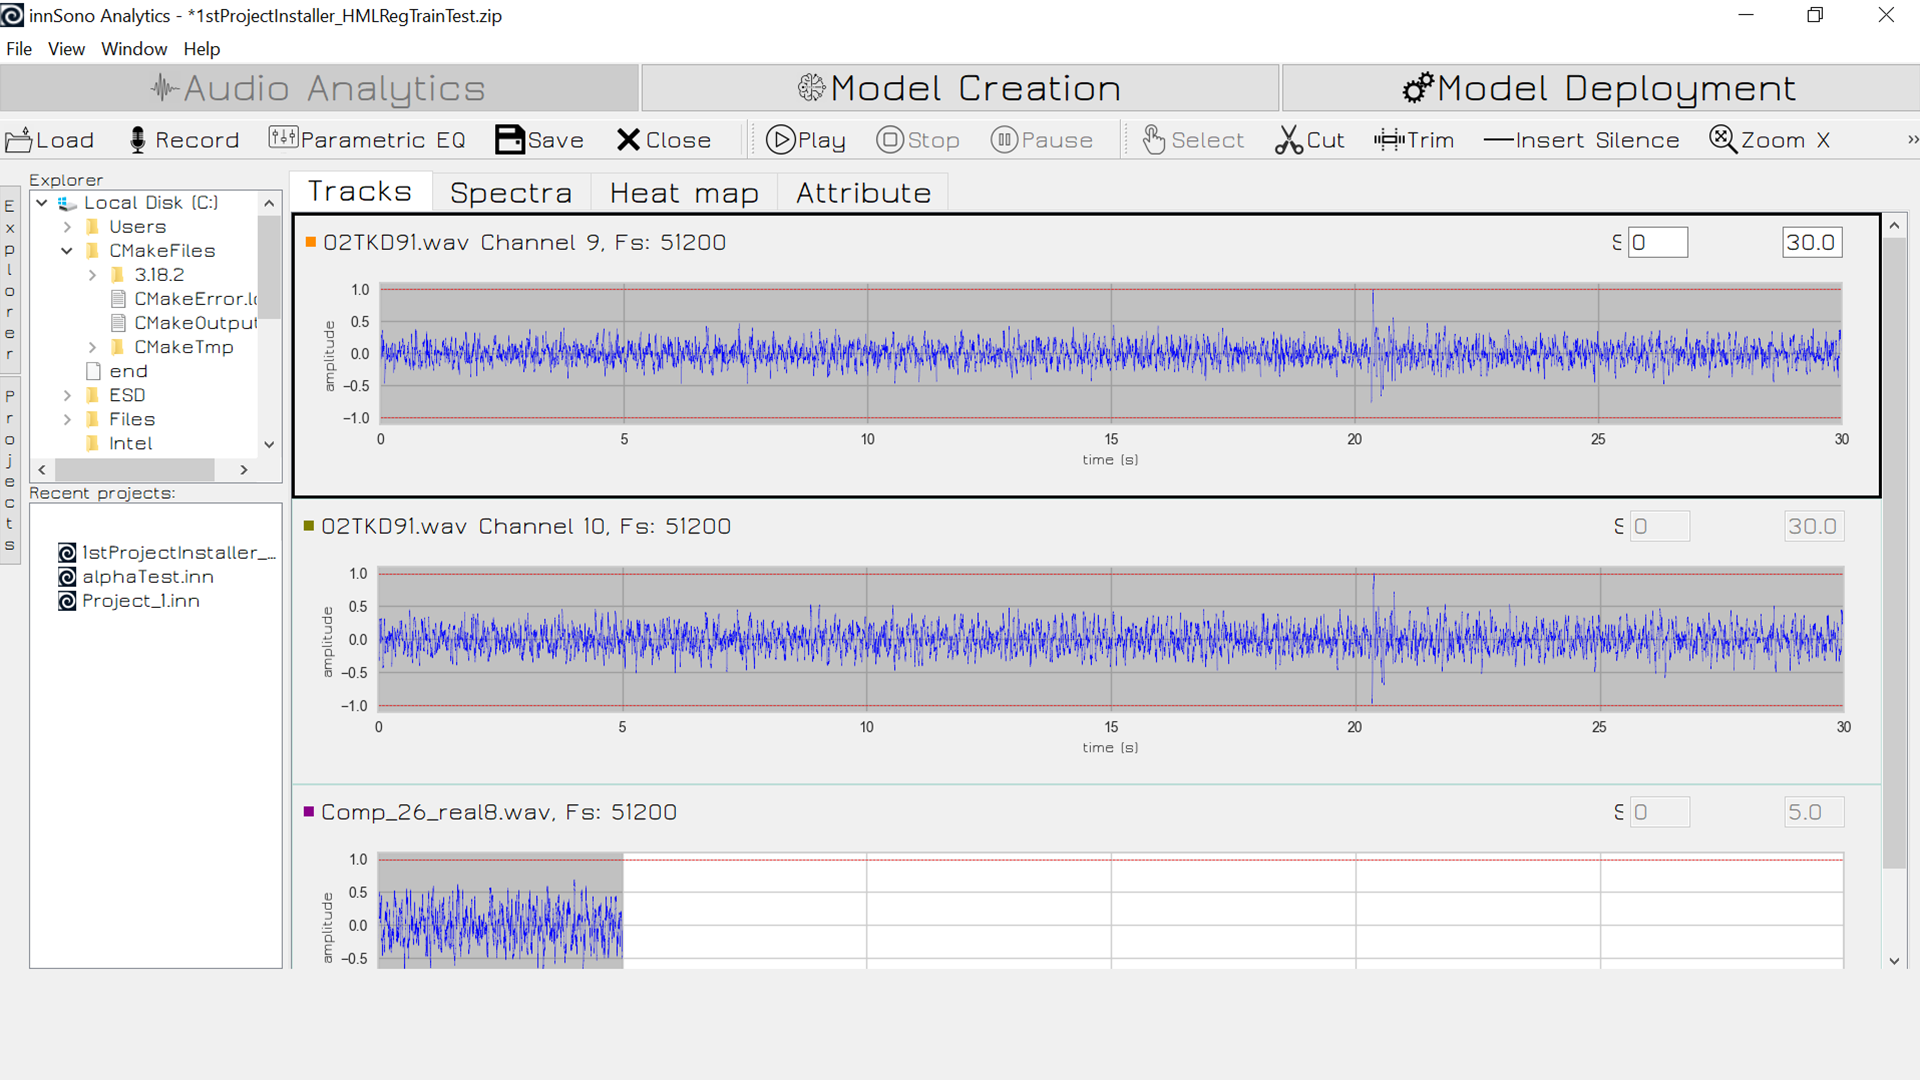
Task: Expand the 3.18.2 folder arrow
Action: pyautogui.click(x=92, y=275)
